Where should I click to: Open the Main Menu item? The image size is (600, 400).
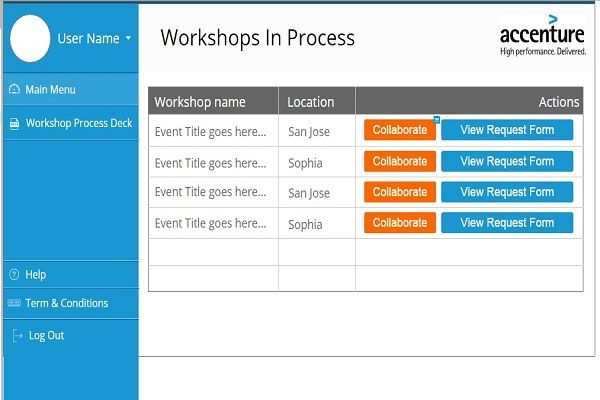coord(50,90)
